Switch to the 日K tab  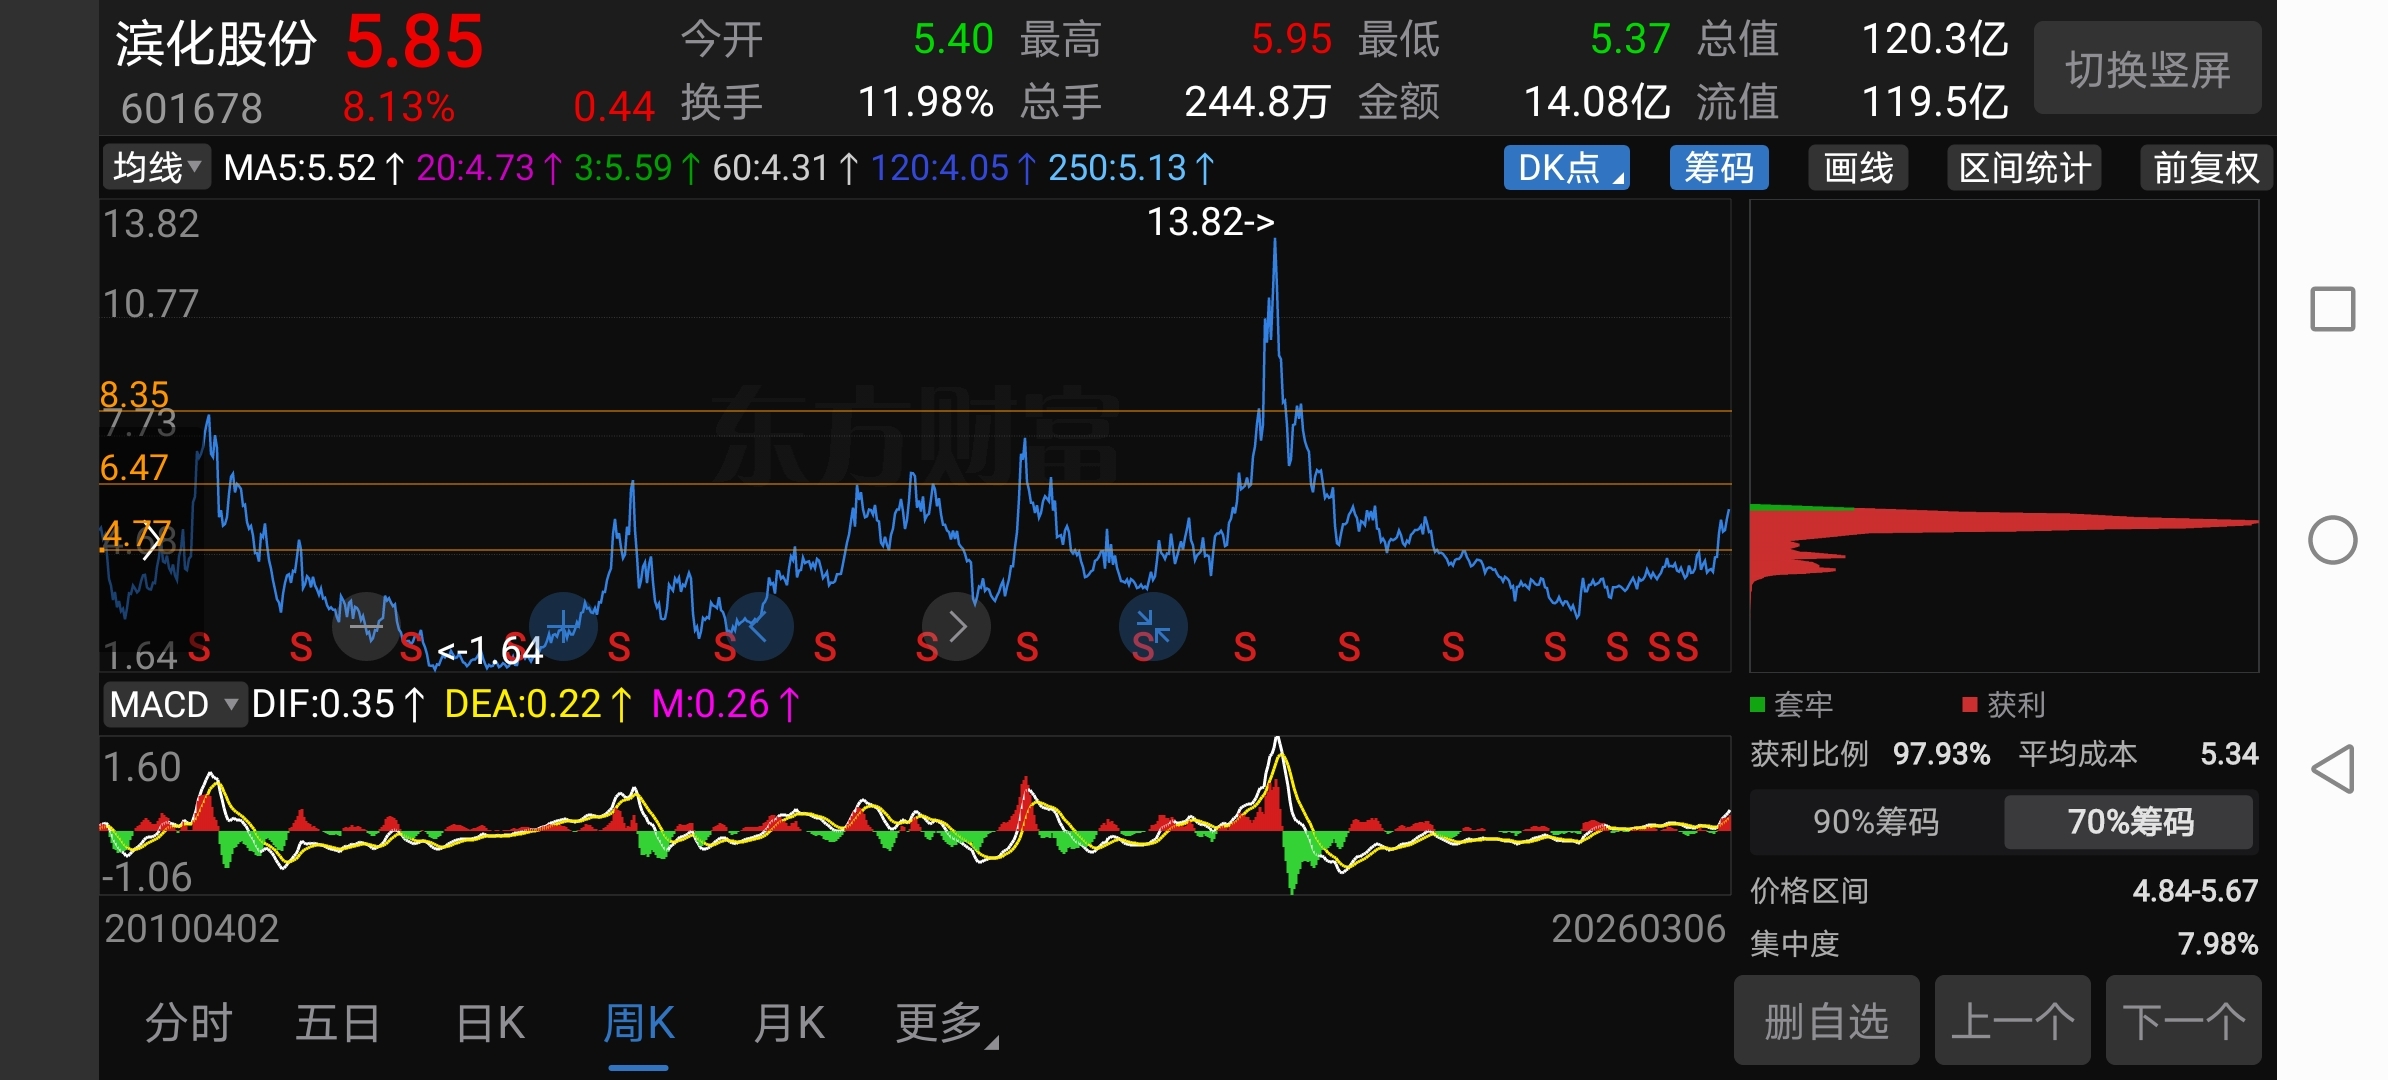click(x=489, y=1024)
